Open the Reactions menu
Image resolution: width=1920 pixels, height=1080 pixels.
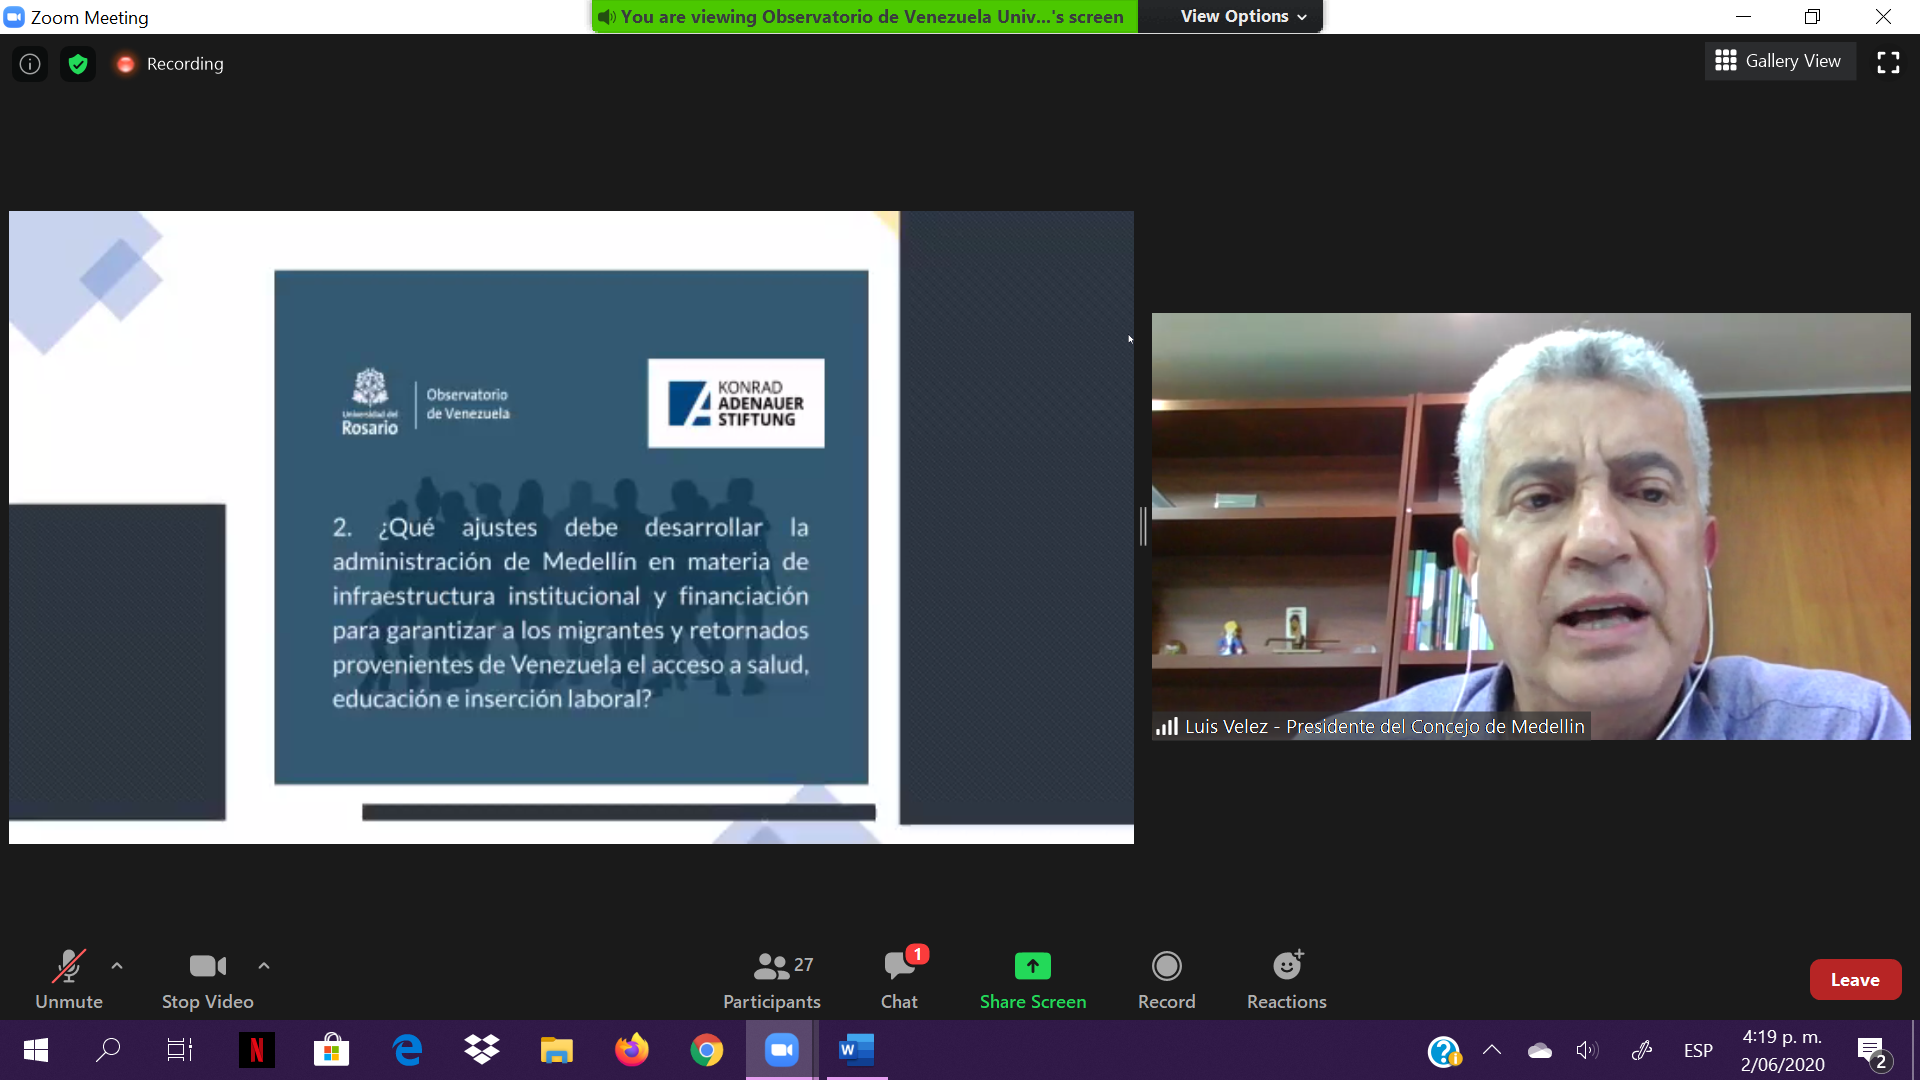(x=1286, y=979)
